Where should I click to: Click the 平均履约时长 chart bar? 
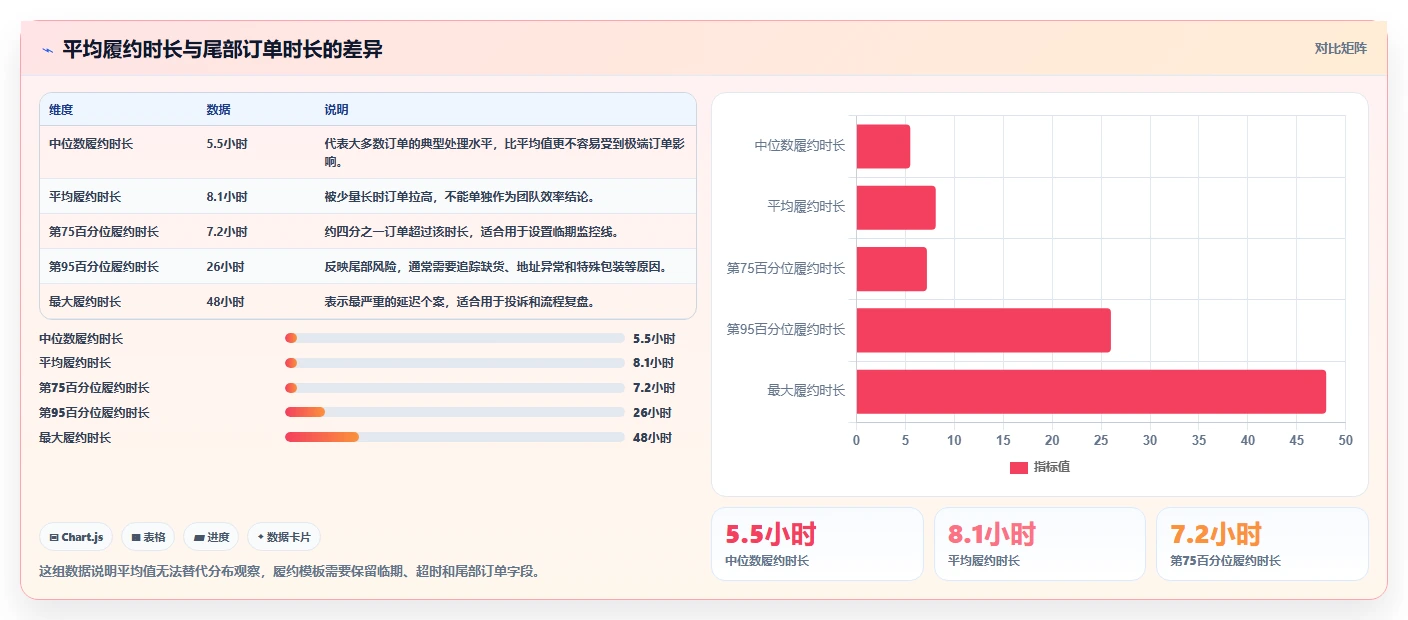click(896, 207)
